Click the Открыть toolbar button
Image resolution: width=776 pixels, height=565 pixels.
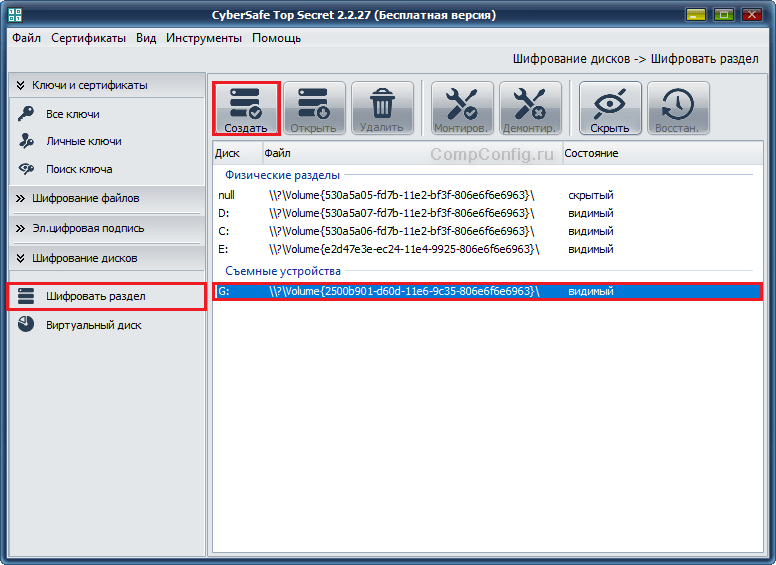point(314,108)
